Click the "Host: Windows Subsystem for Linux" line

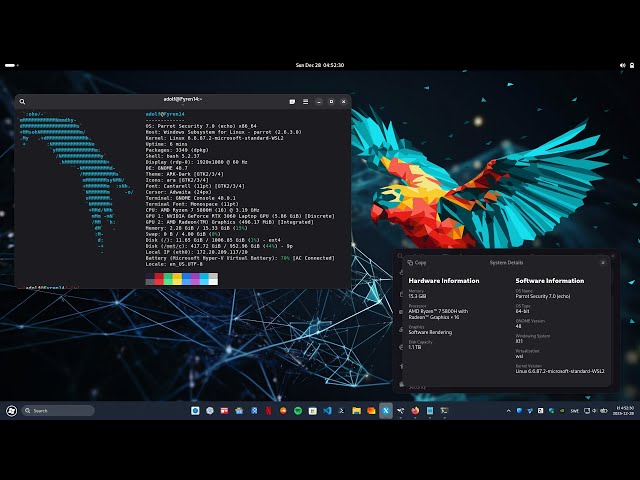224,132
